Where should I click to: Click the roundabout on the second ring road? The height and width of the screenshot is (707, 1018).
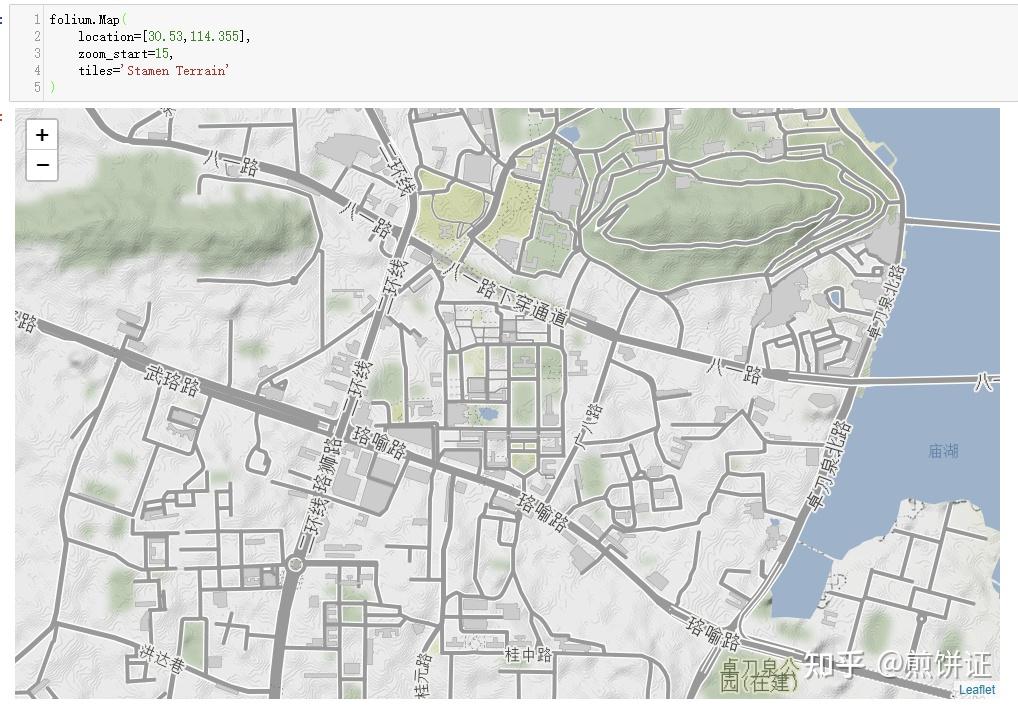click(x=296, y=564)
